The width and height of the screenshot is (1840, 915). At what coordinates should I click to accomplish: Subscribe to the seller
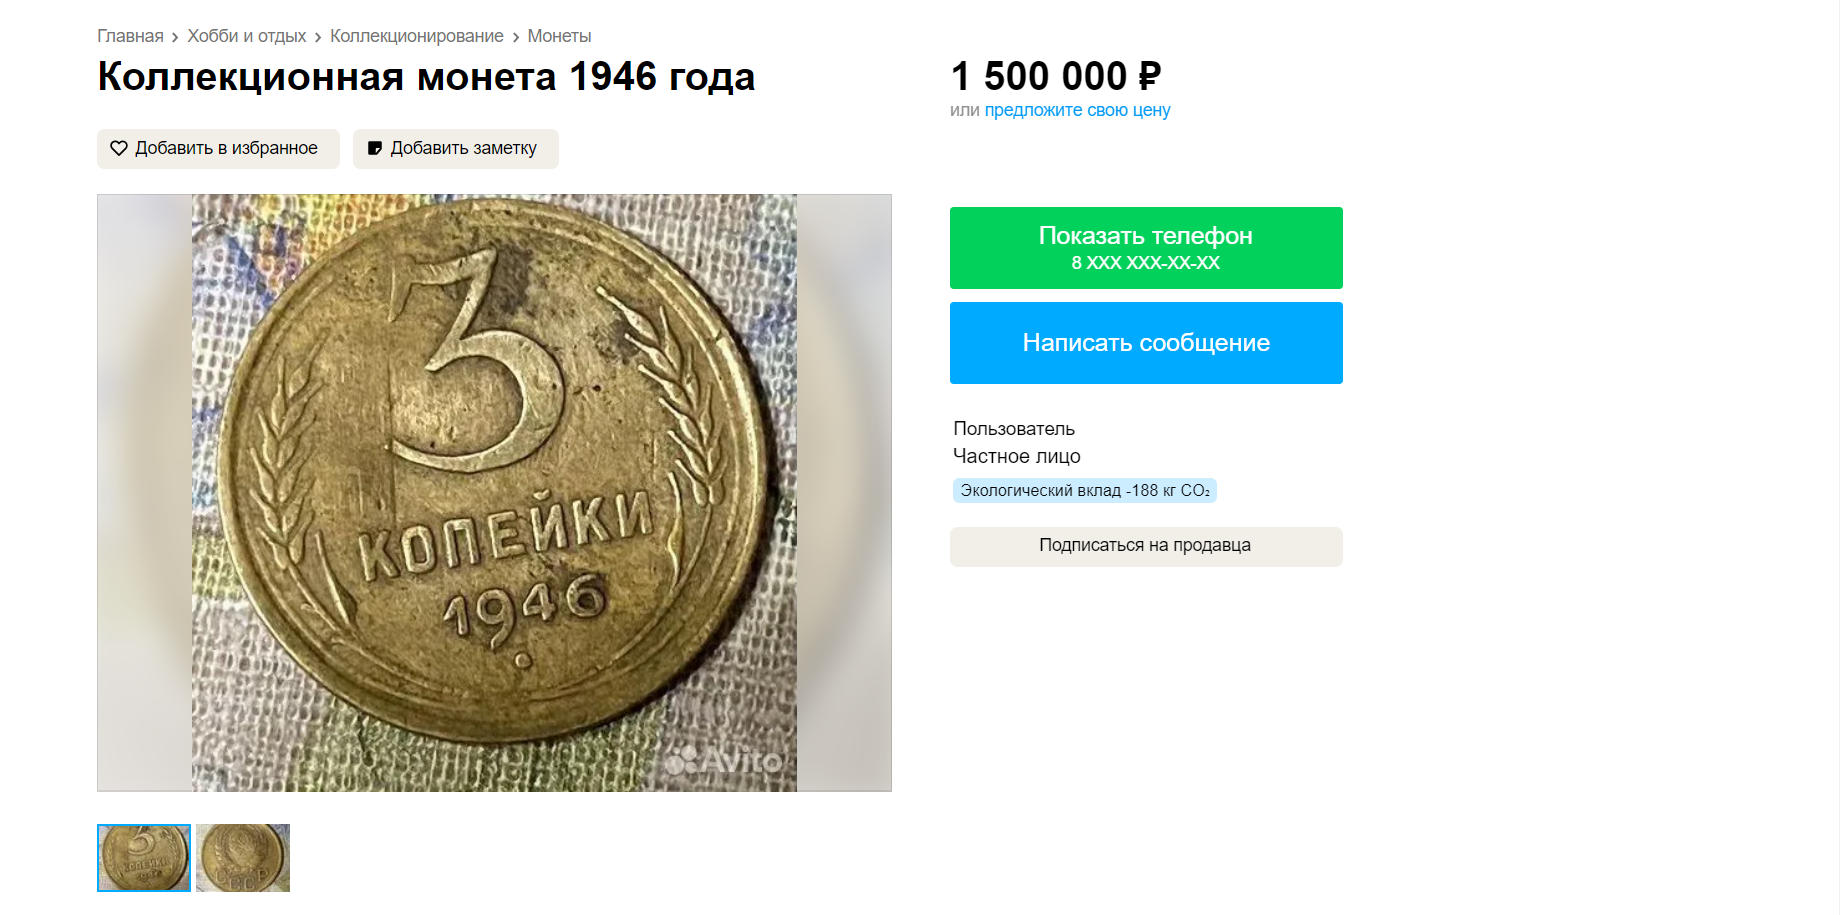coord(1146,546)
